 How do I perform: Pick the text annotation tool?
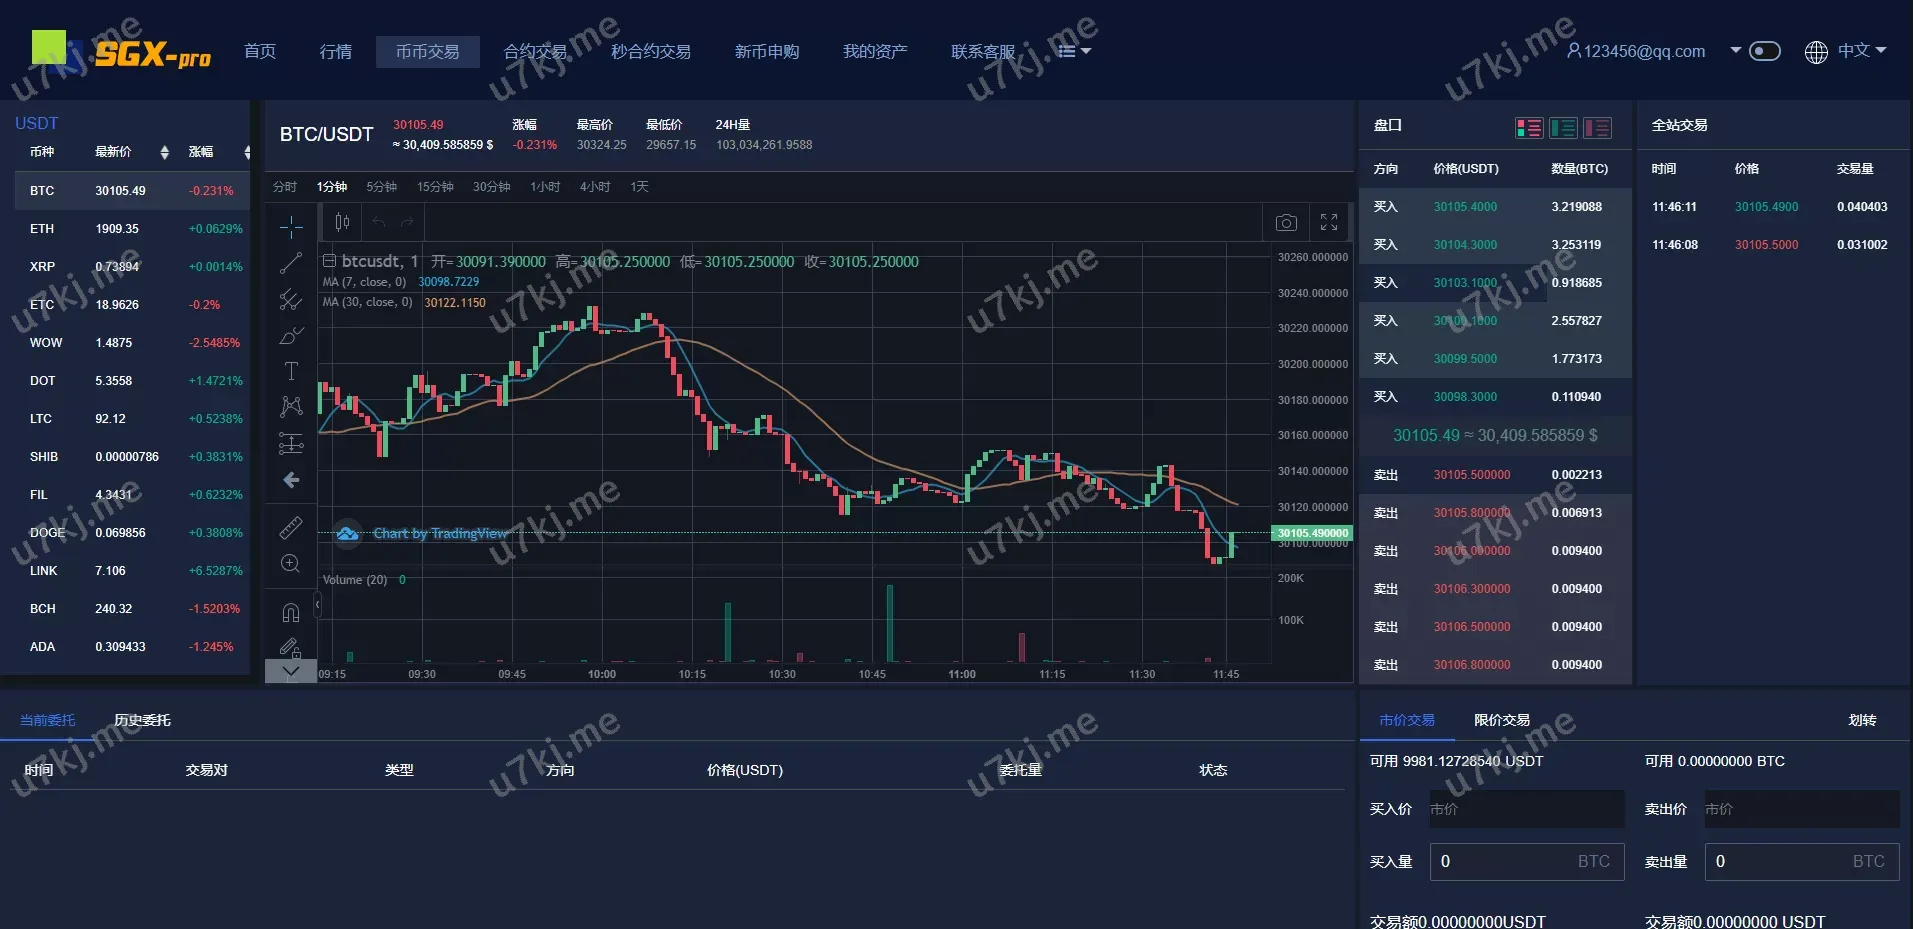coord(291,371)
